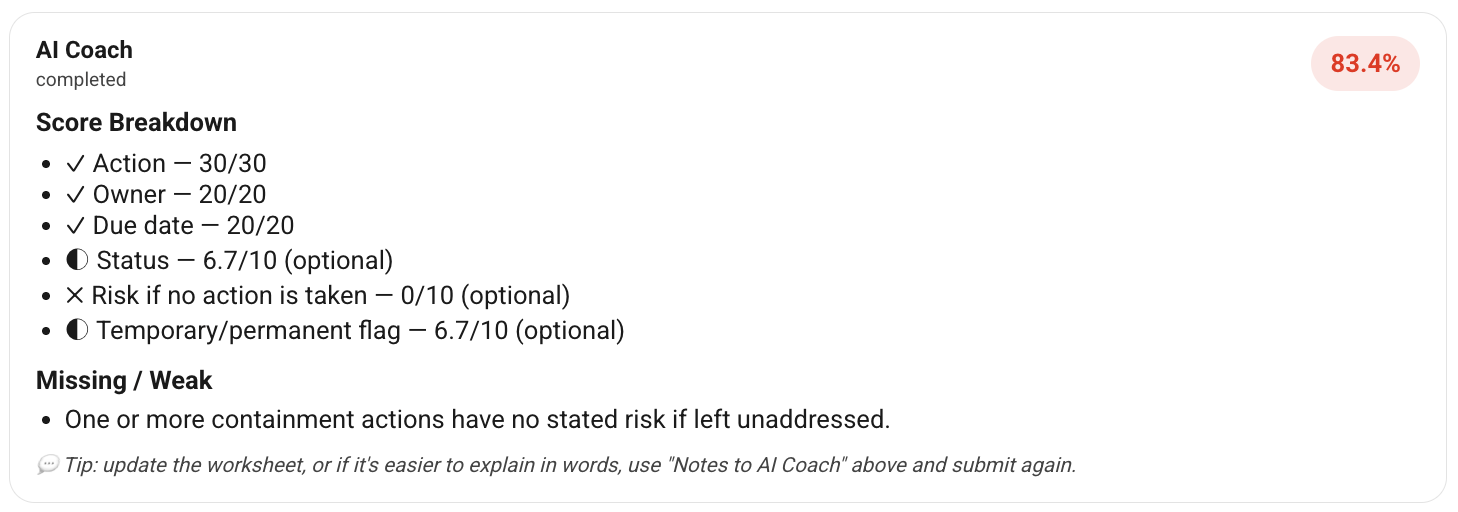Viewport: 1458px width, 512px height.
Task: Click half-circle icon beside Temporary/permanent flag
Action: [x=77, y=330]
